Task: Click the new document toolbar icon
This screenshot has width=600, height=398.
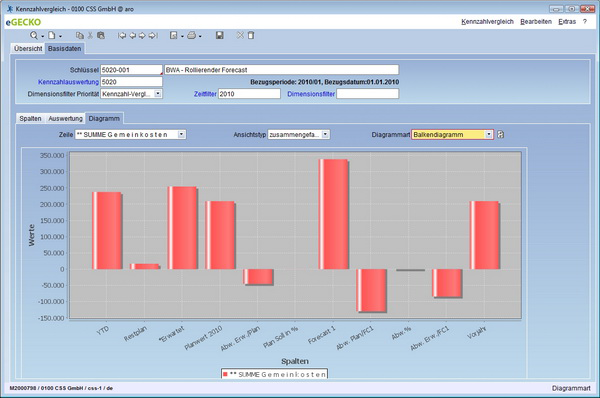Action: (x=51, y=35)
